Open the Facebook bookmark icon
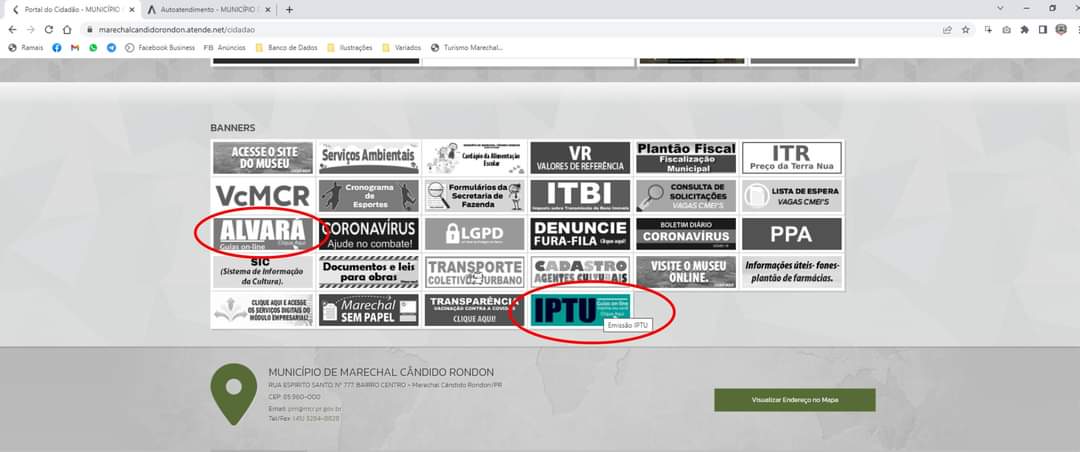Screen dimensions: 1080x452 57,47
